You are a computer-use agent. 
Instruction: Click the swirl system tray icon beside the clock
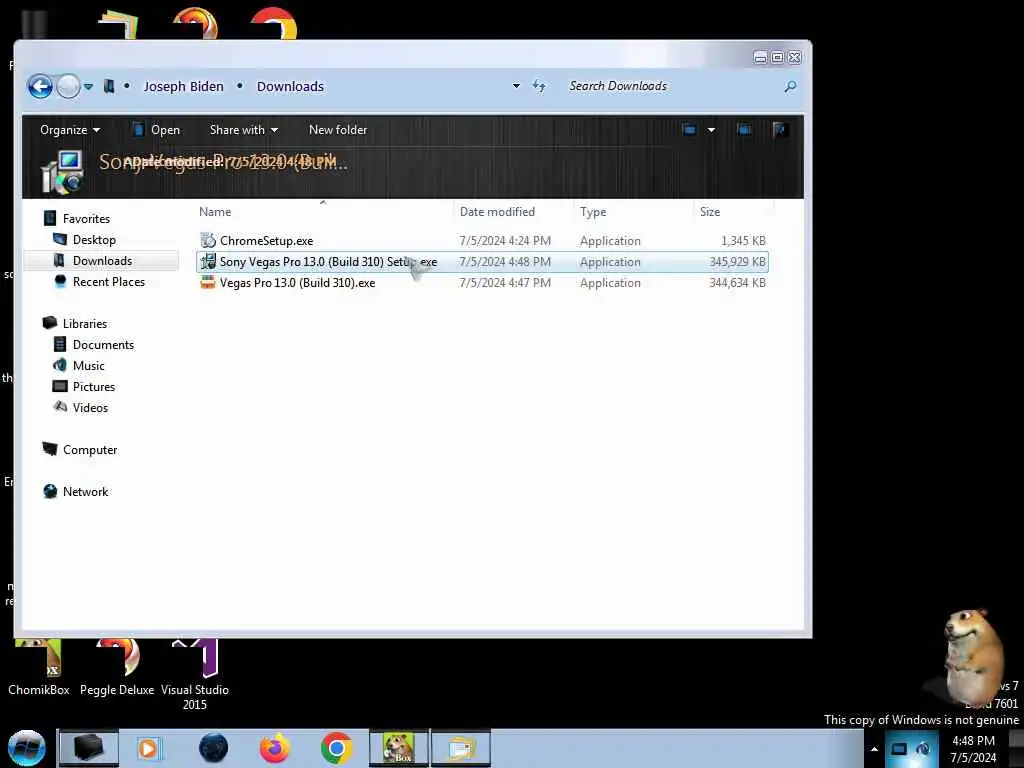(x=923, y=749)
